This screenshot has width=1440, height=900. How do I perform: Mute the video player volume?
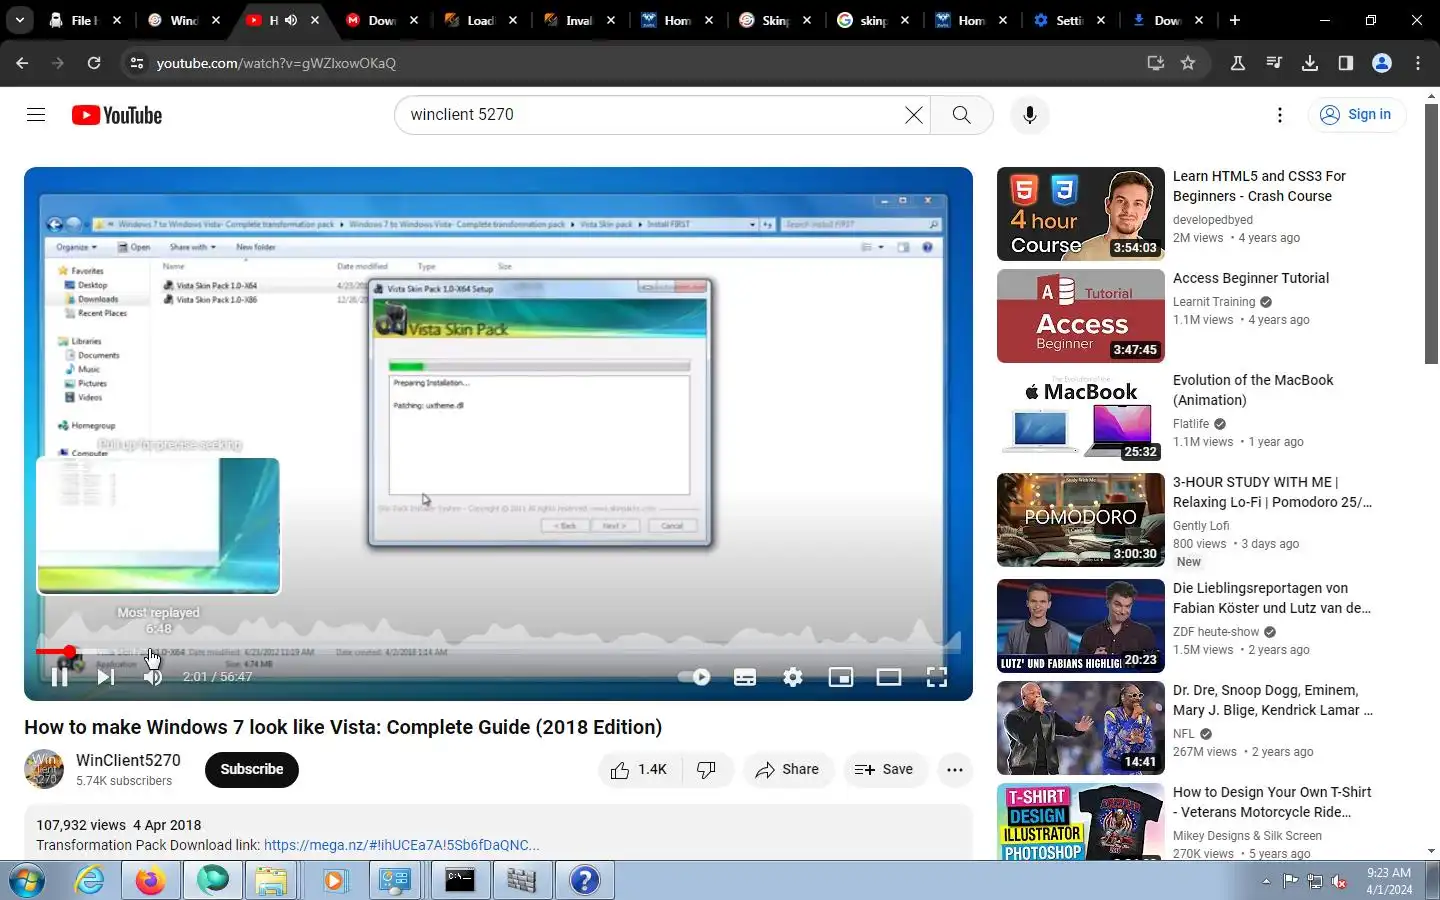point(152,677)
